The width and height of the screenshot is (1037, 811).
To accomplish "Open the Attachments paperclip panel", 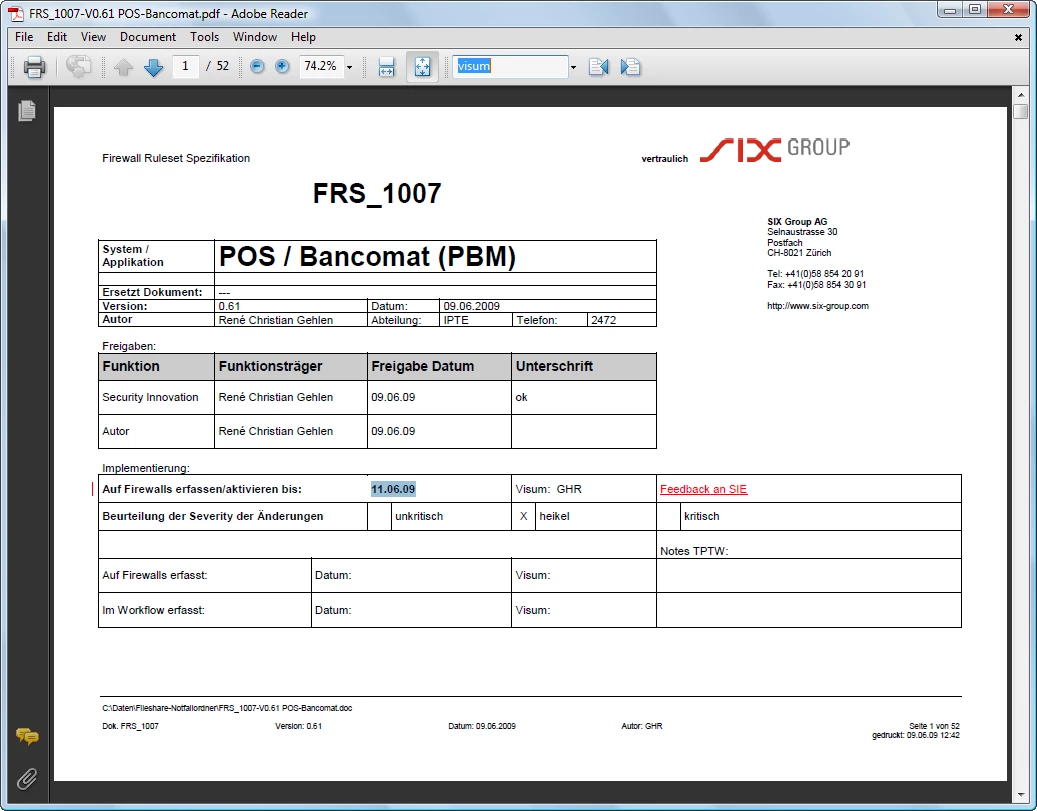I will click(26, 779).
